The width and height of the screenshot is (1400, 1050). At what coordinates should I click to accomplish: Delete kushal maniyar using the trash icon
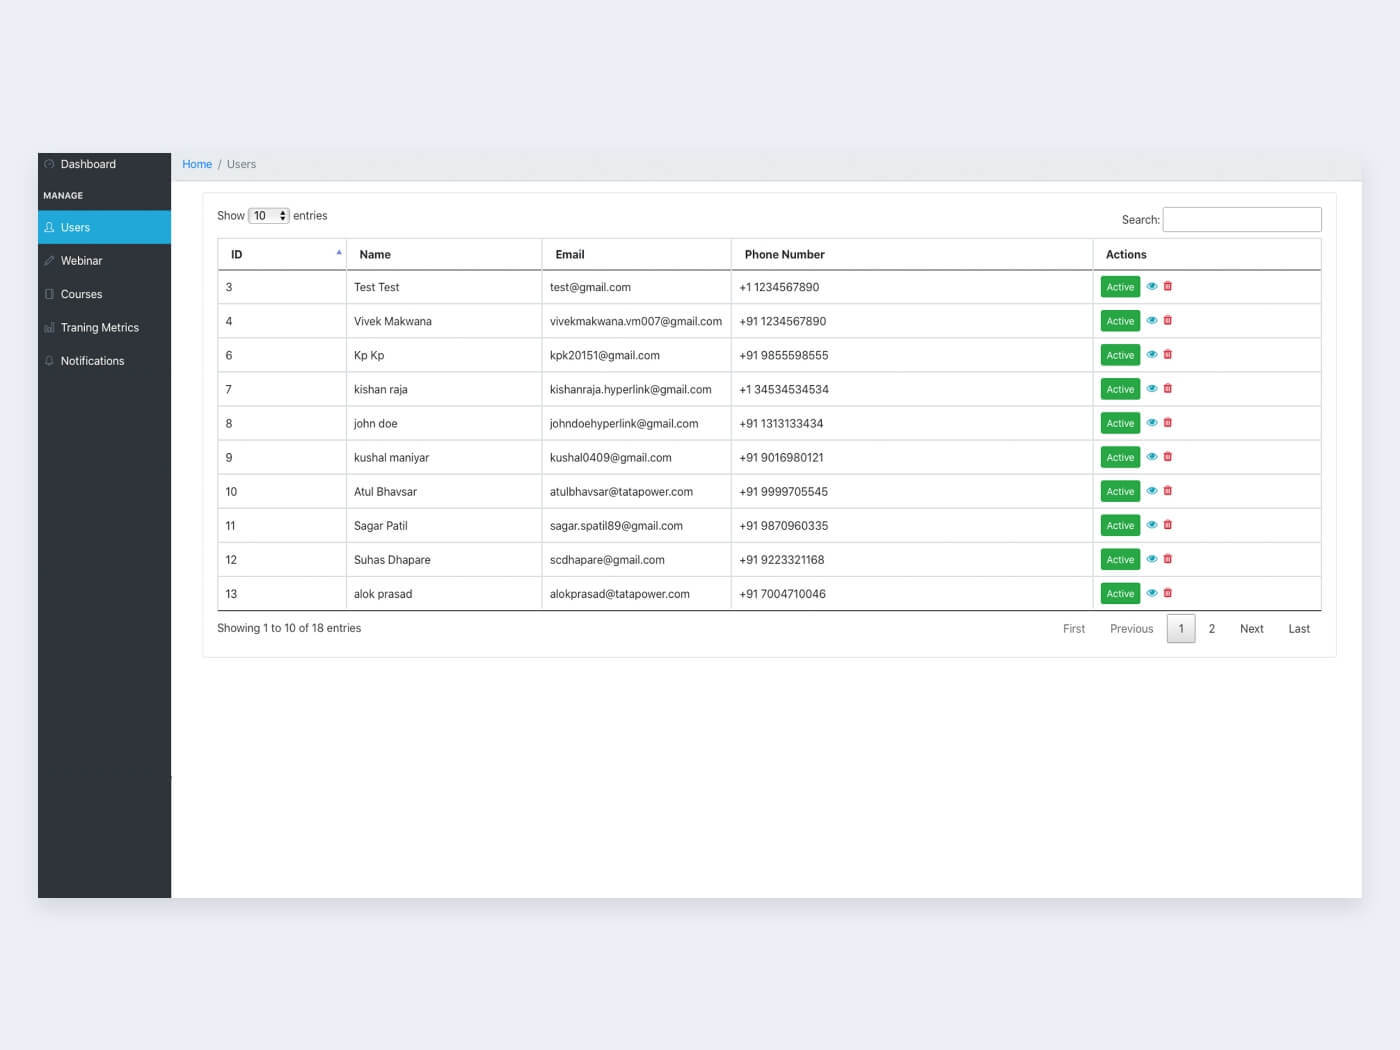(x=1168, y=456)
